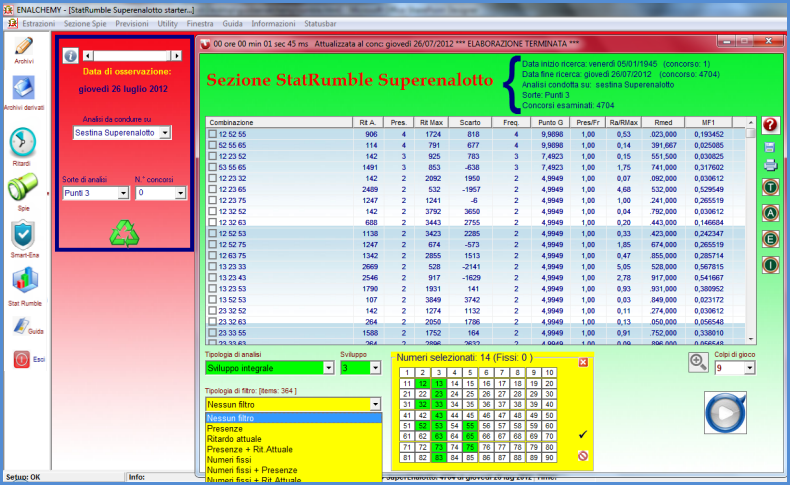The height and width of the screenshot is (485, 790).
Task: Open the N.° concorsi dropdown
Action: (x=180, y=193)
